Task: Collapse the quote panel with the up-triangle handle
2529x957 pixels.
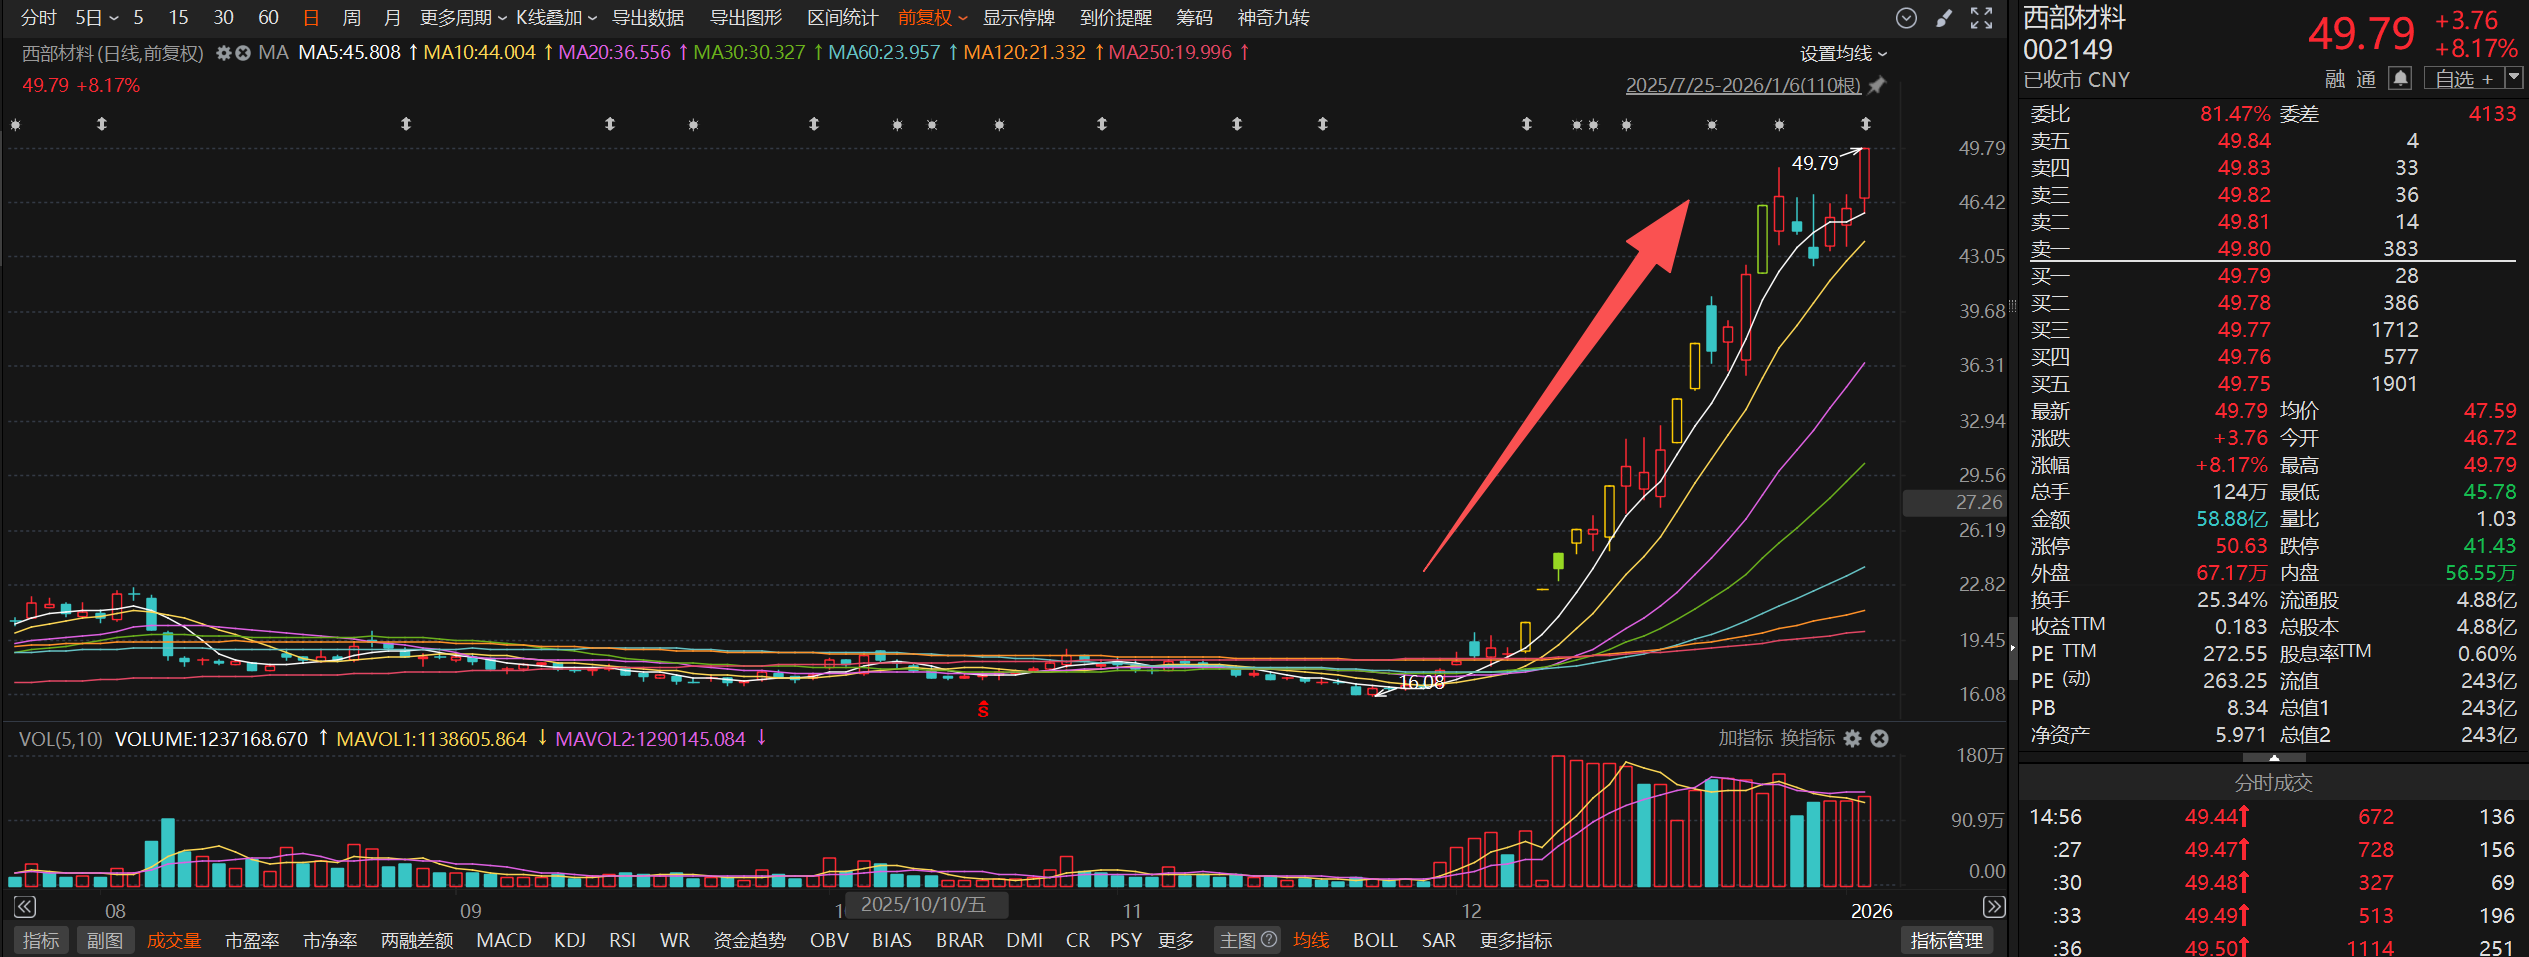Action: 2273,758
